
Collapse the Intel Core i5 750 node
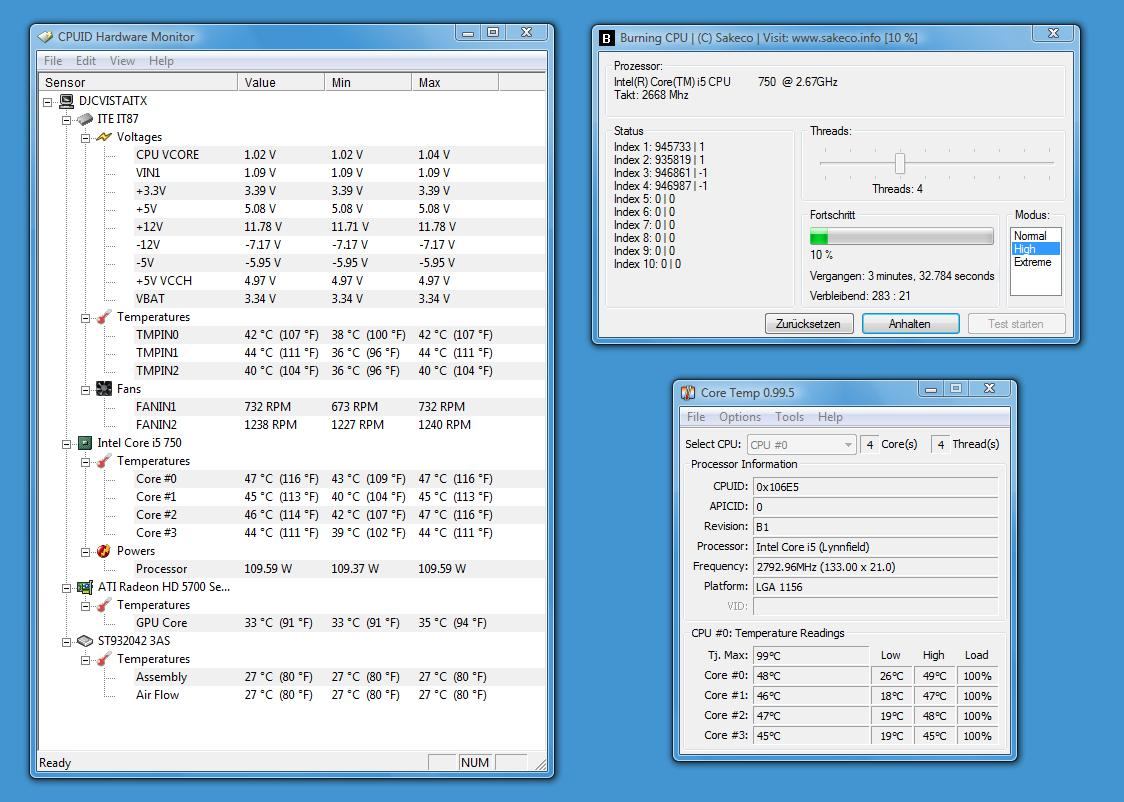(67, 444)
